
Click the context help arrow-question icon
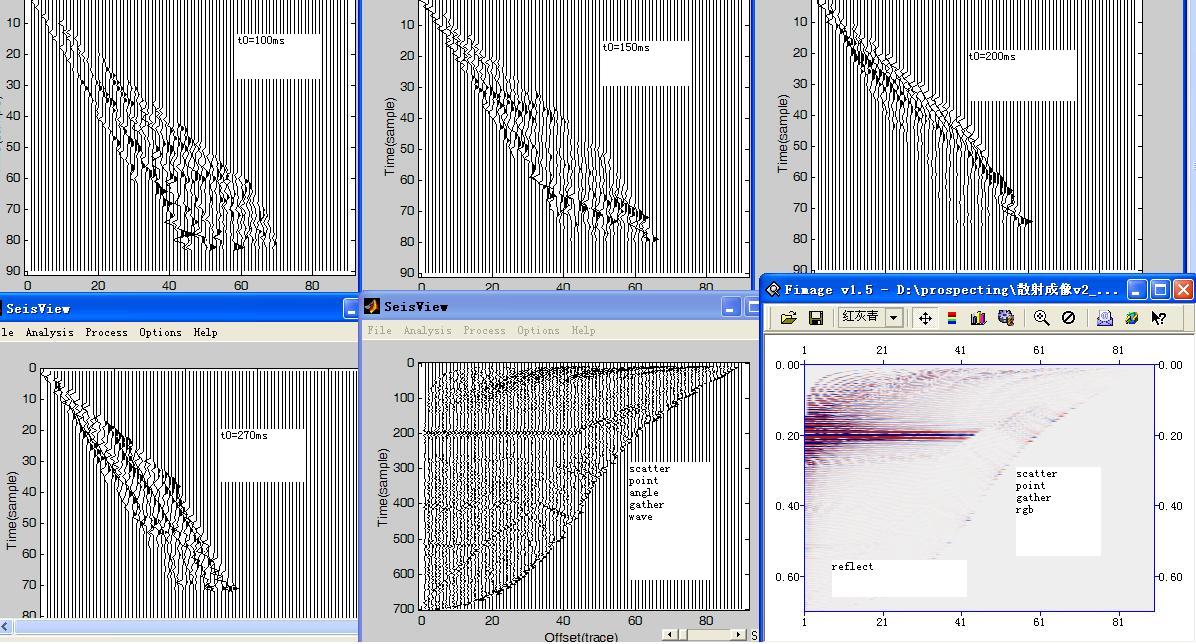click(1159, 318)
